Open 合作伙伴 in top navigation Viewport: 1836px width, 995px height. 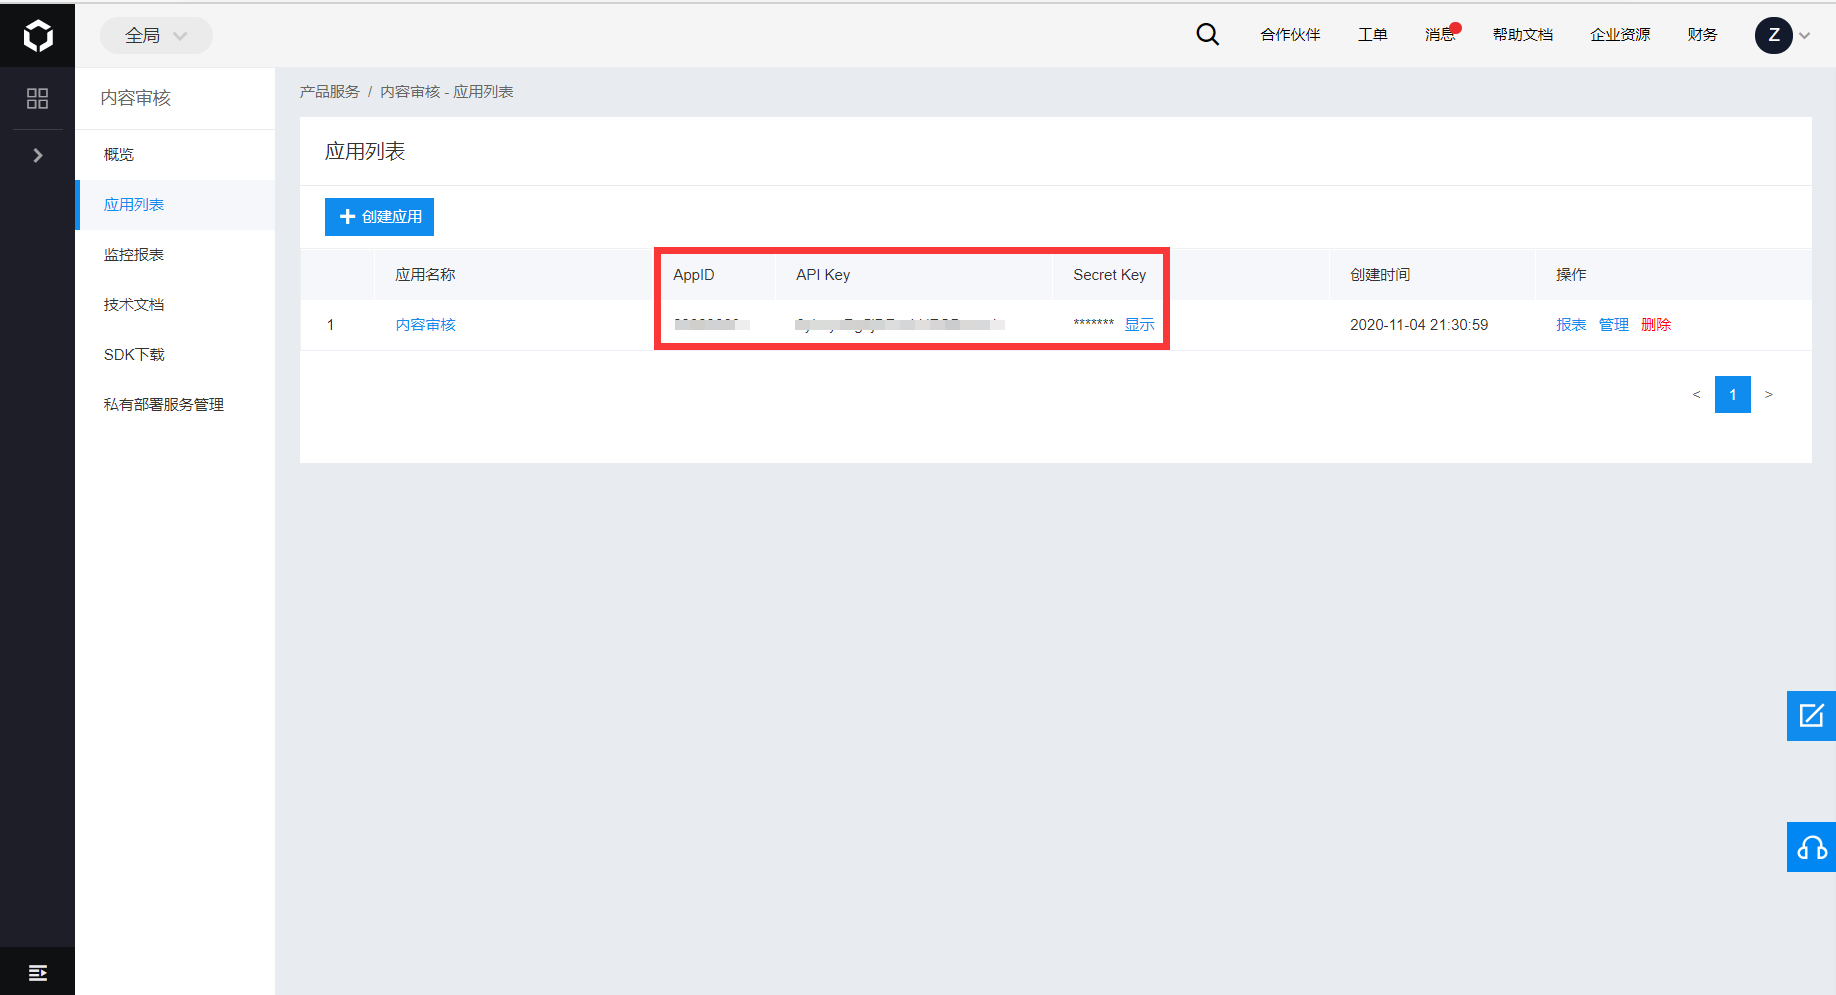1290,35
